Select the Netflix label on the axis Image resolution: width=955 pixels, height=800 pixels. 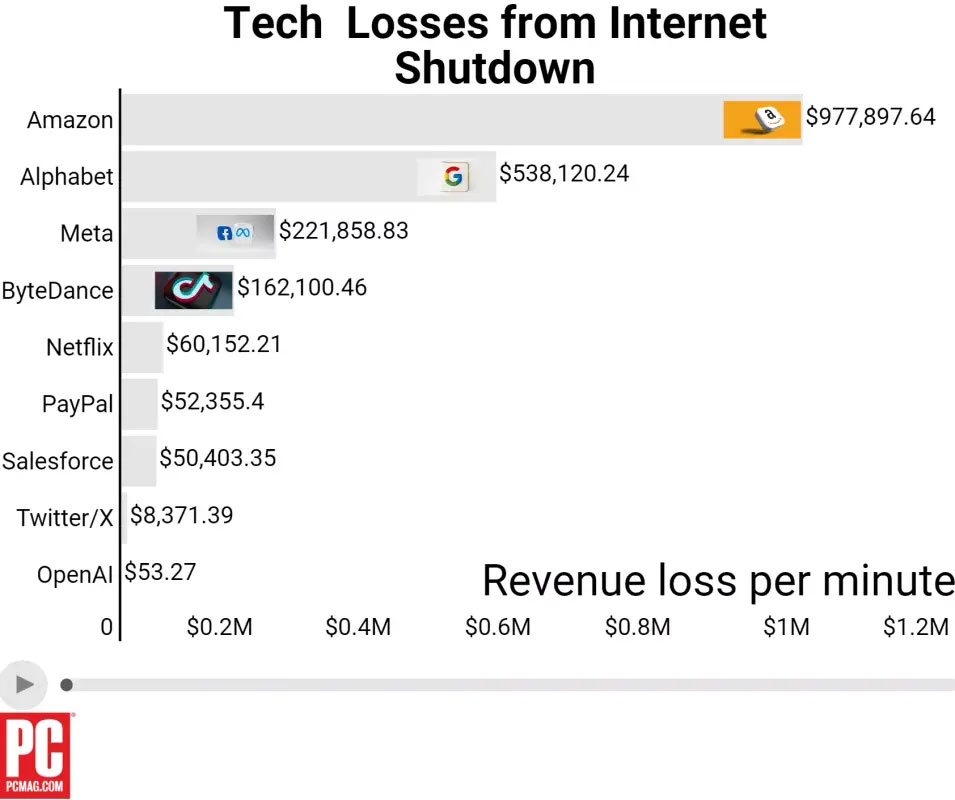[x=79, y=347]
